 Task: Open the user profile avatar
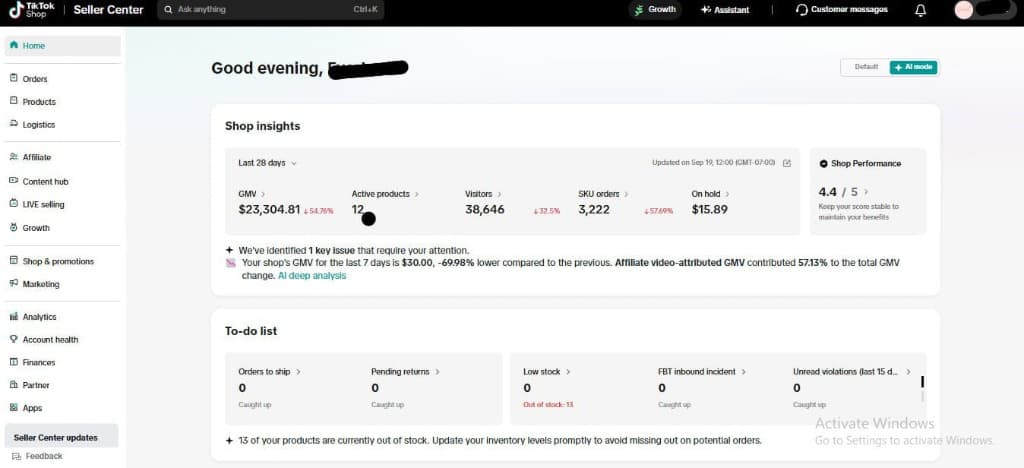(x=963, y=10)
